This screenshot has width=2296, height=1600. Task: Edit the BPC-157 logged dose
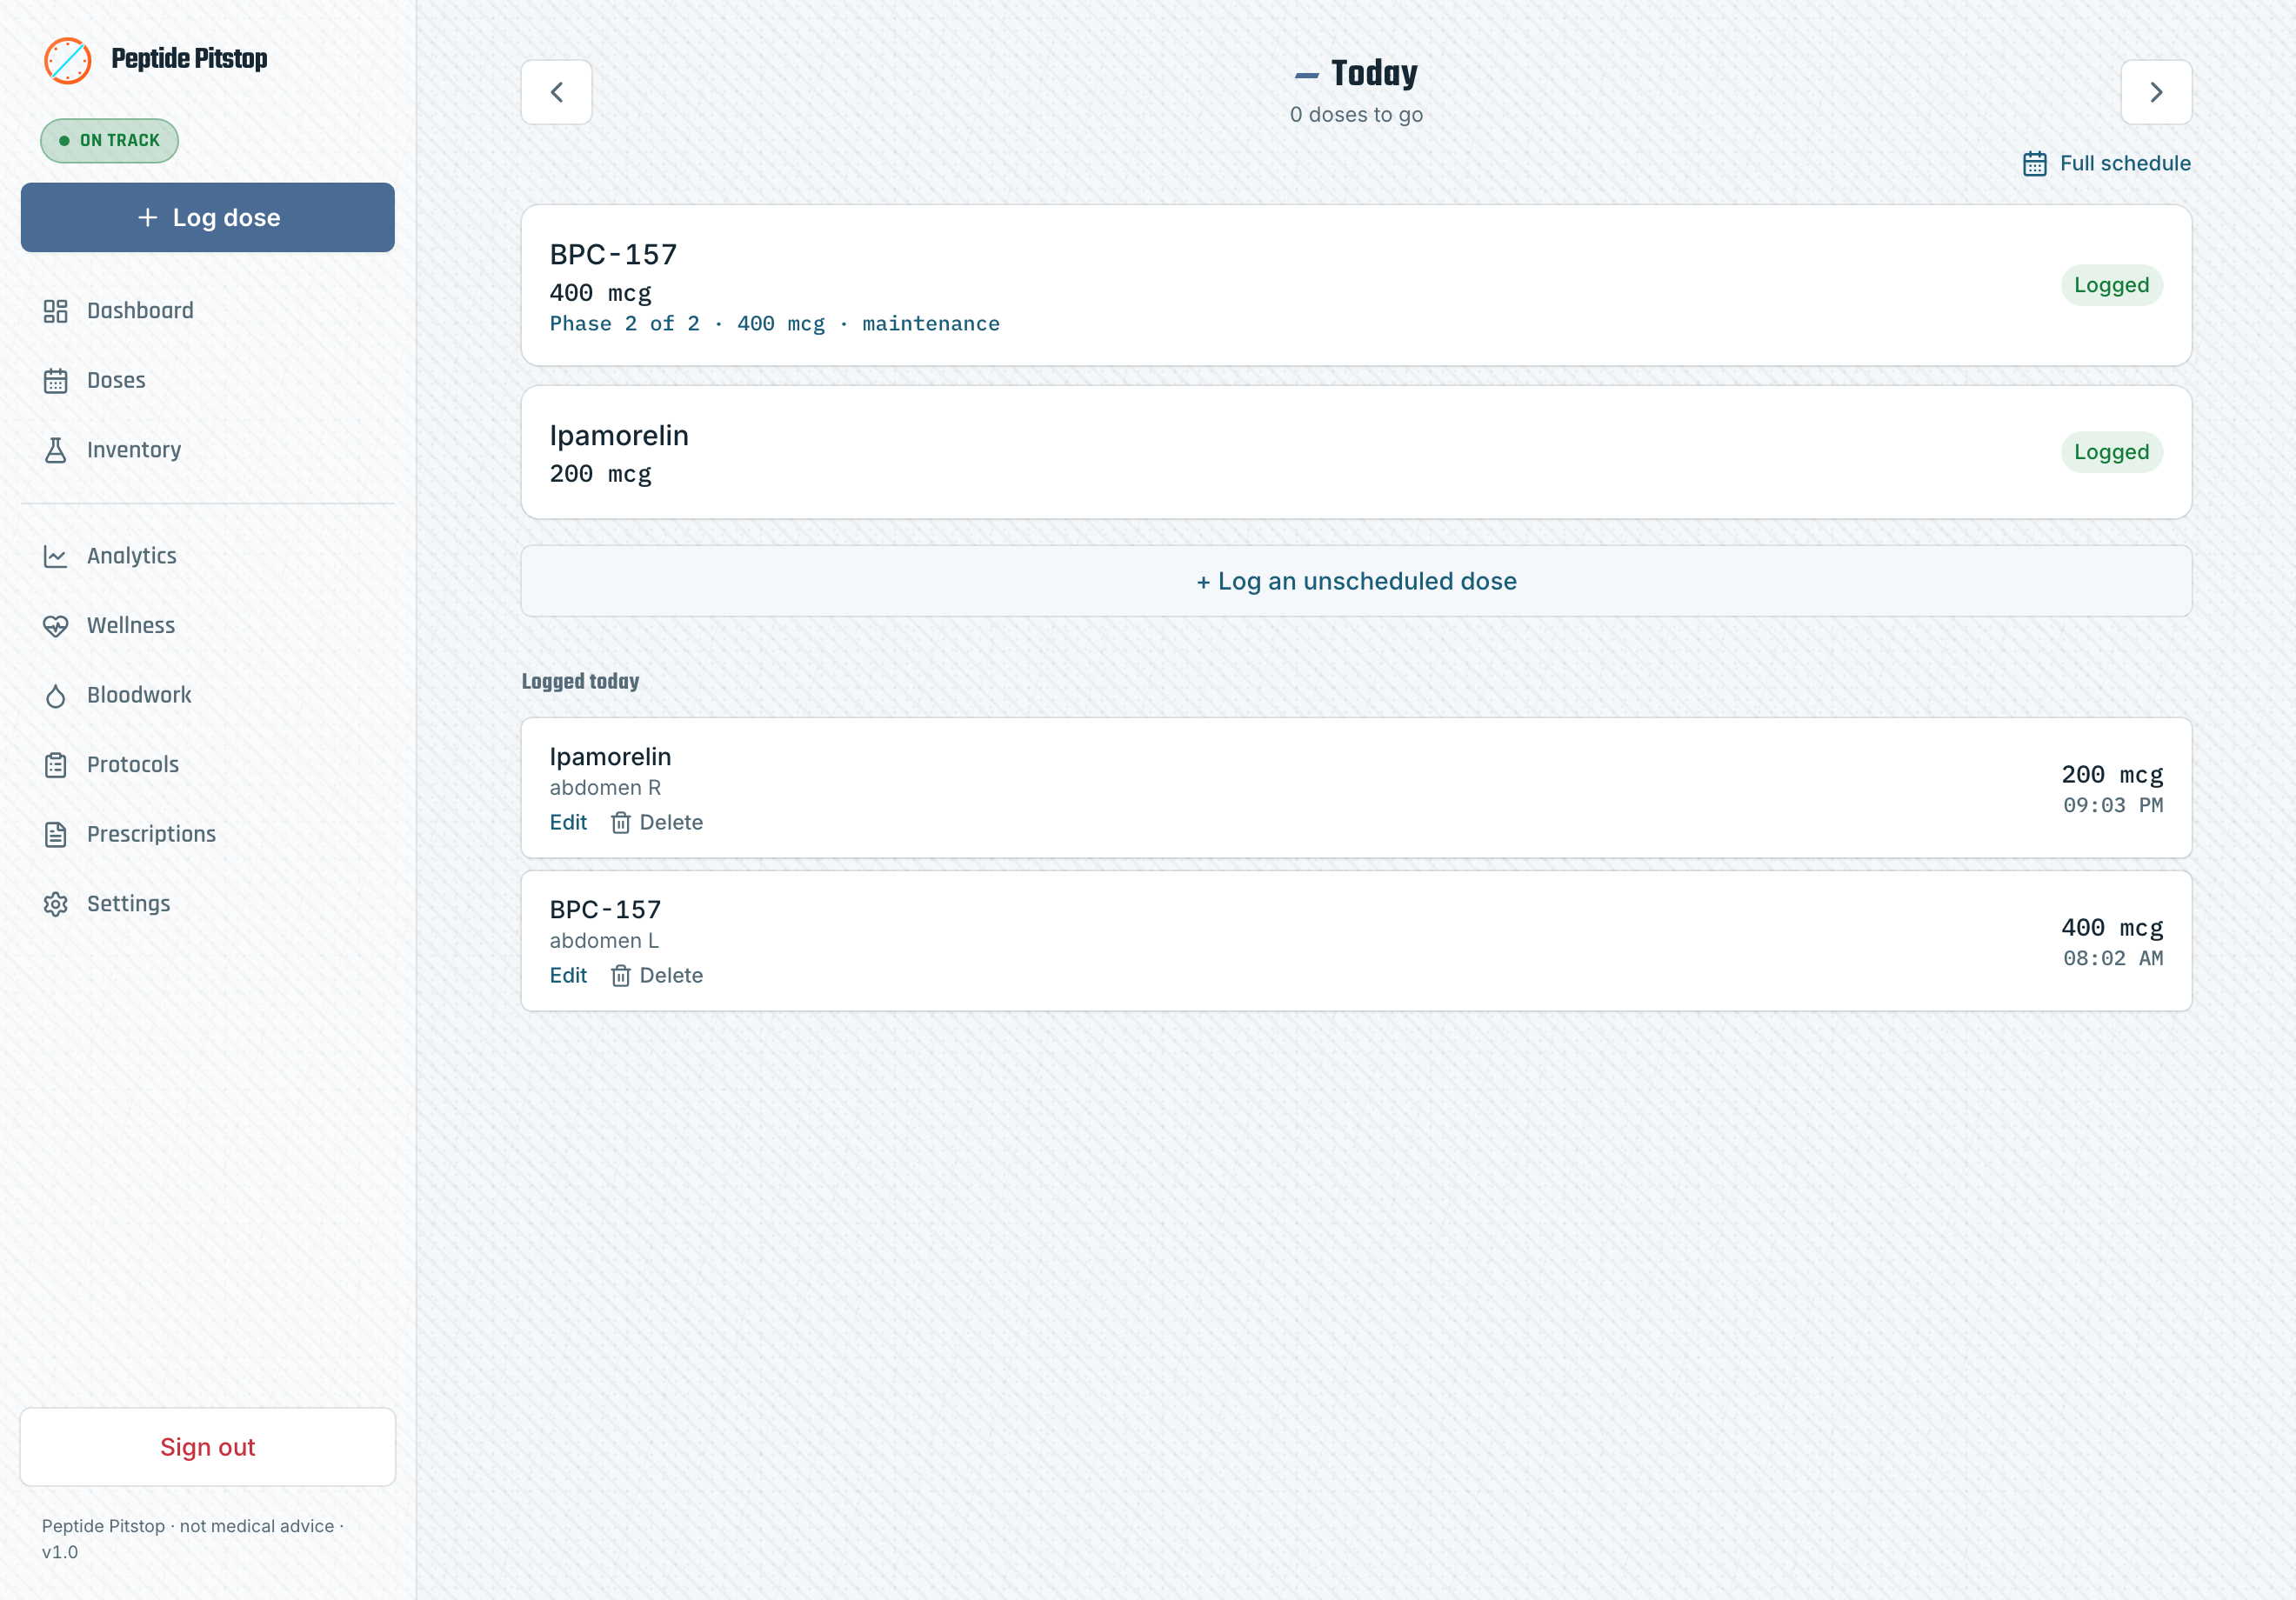(x=568, y=975)
